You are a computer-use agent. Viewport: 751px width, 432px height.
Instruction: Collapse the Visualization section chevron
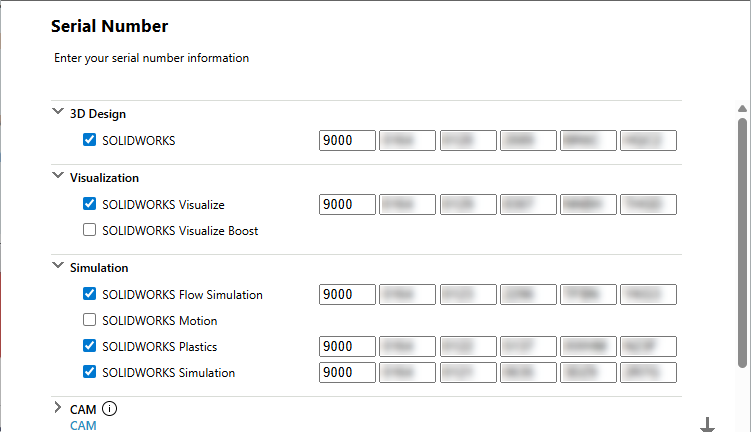click(58, 176)
